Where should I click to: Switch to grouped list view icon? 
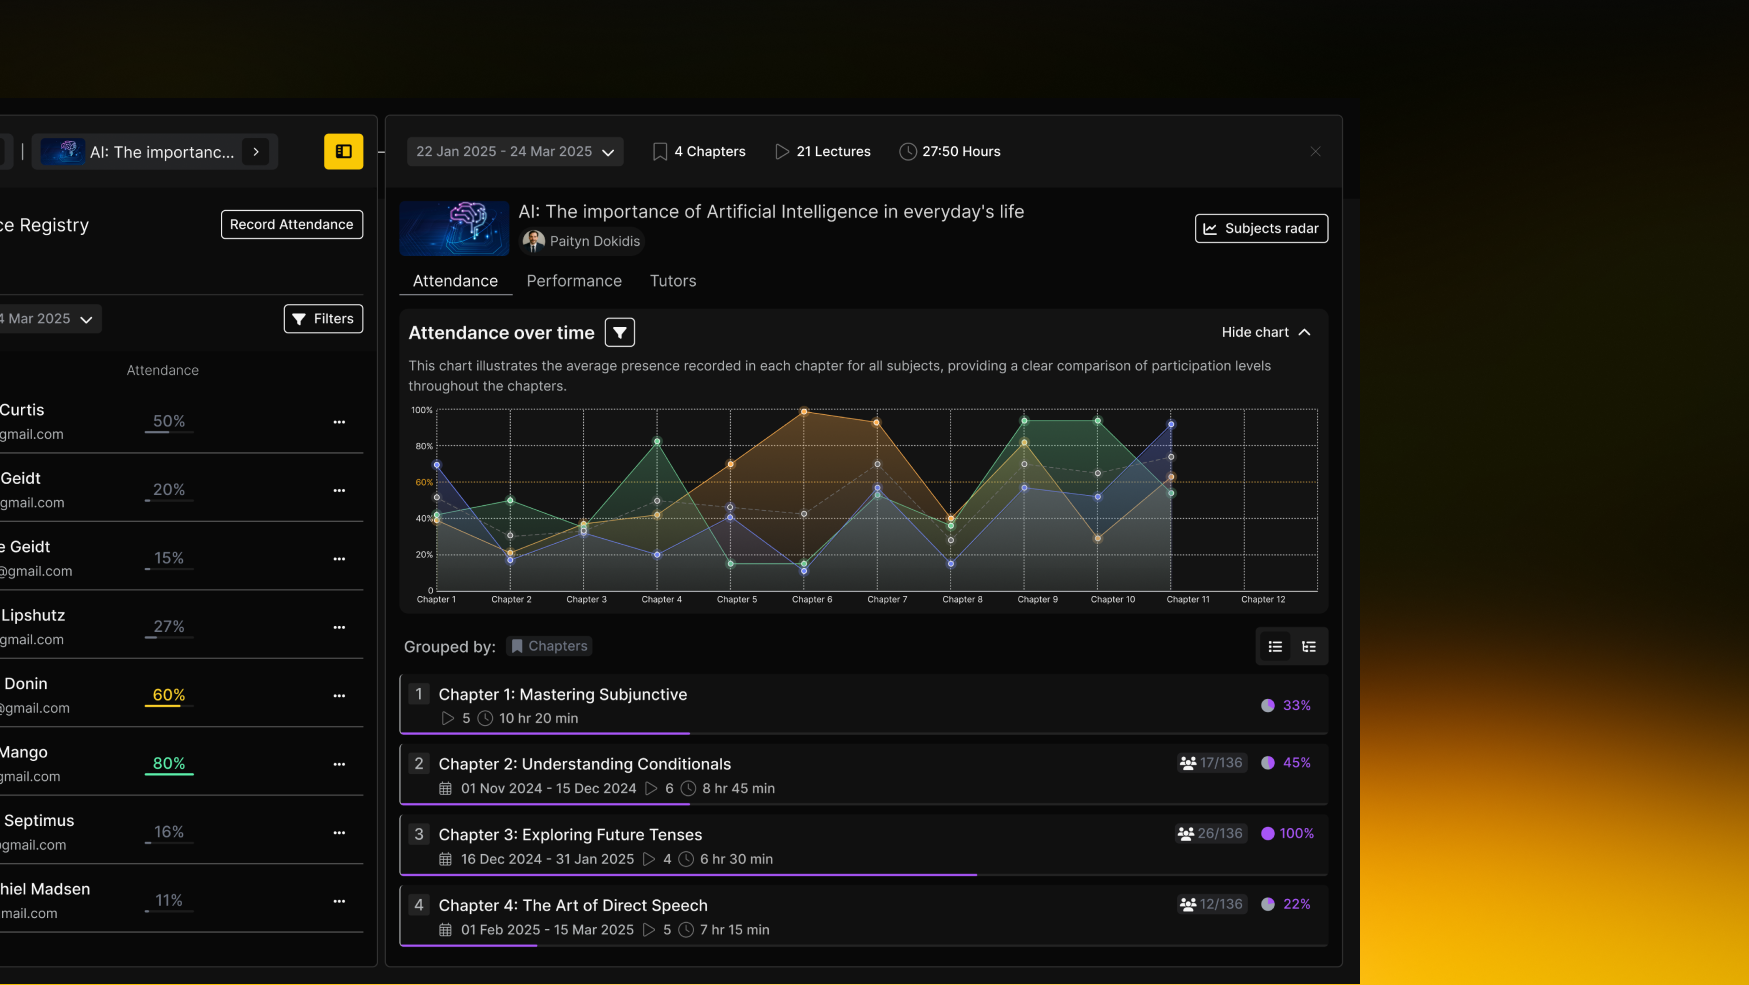[1309, 647]
